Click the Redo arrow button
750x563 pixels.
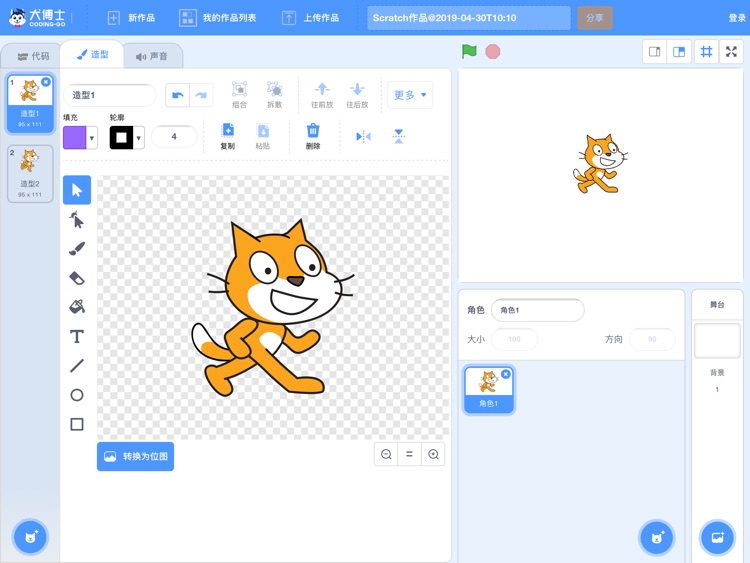201,95
